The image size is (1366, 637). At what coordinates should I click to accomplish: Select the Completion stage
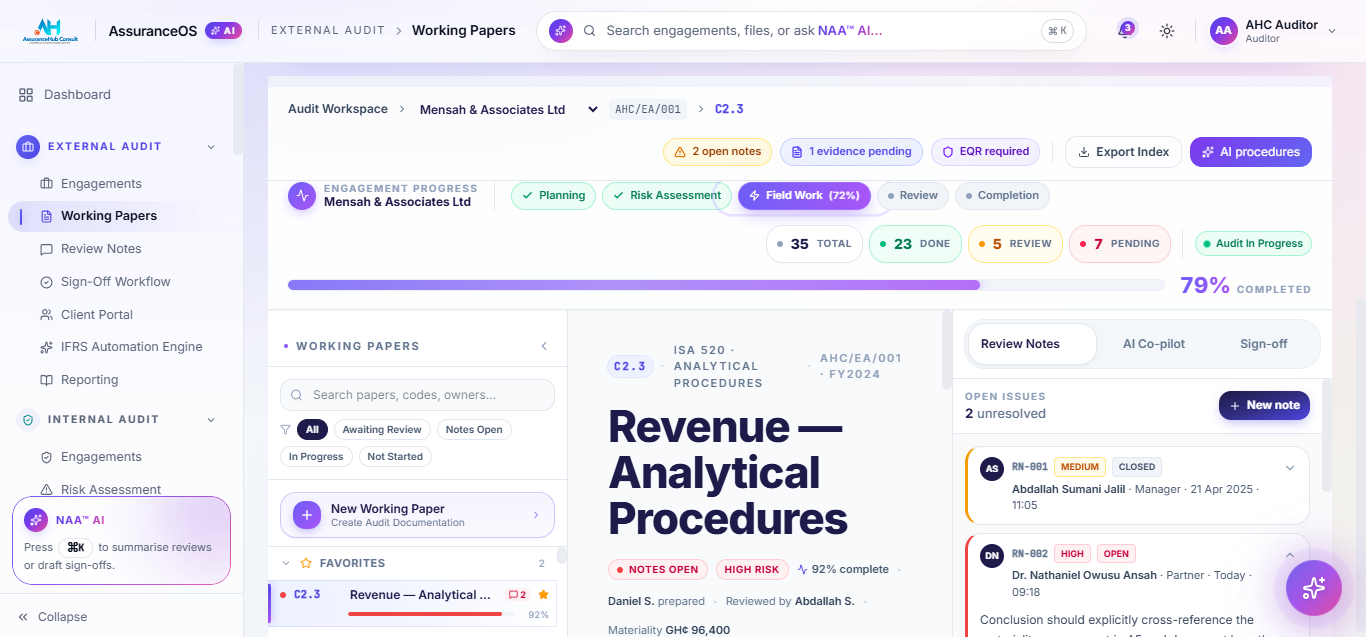tap(1002, 196)
